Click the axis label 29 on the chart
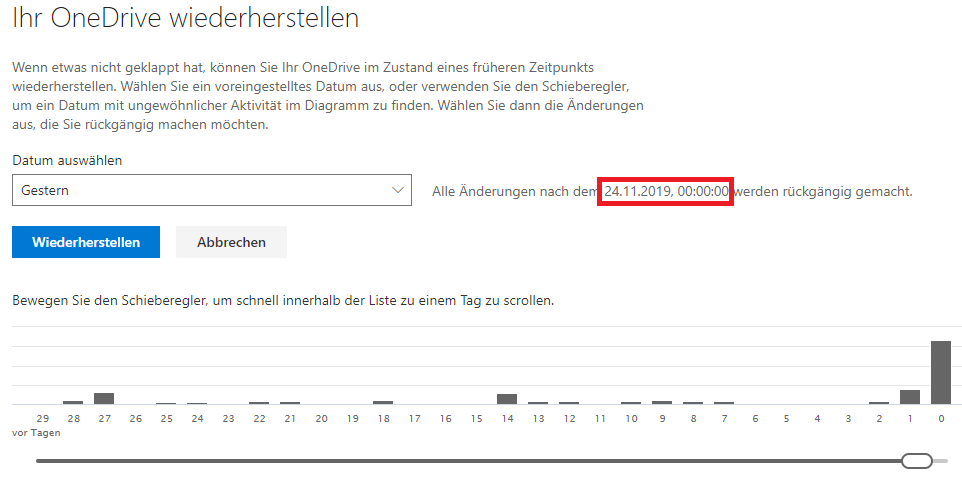 pos(42,418)
